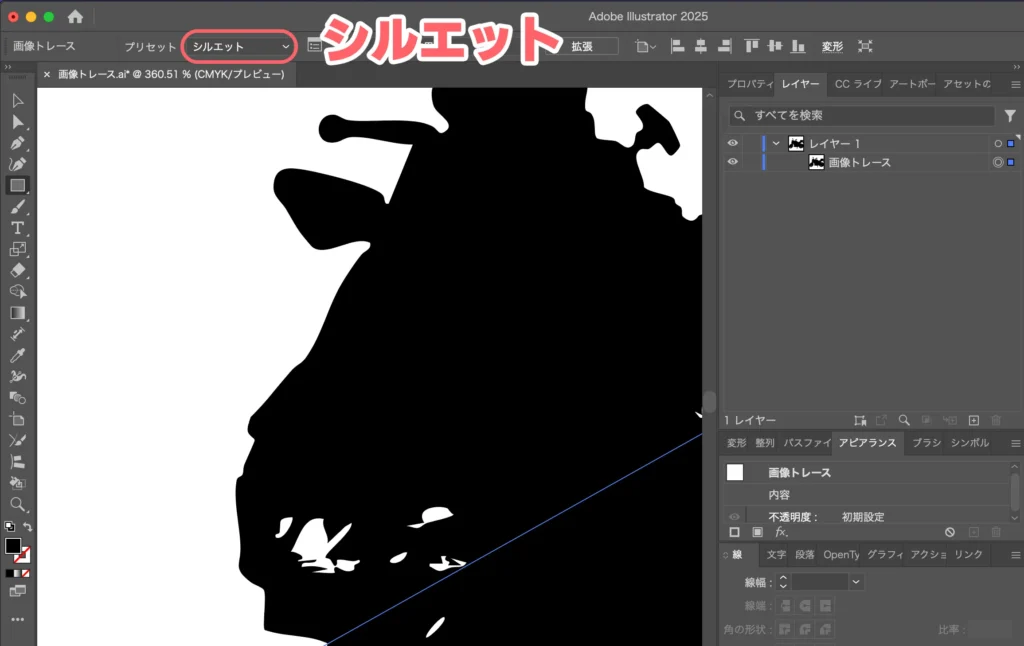Open the 線幅 stroke width dropdown
Image resolution: width=1024 pixels, height=646 pixels.
click(x=856, y=581)
